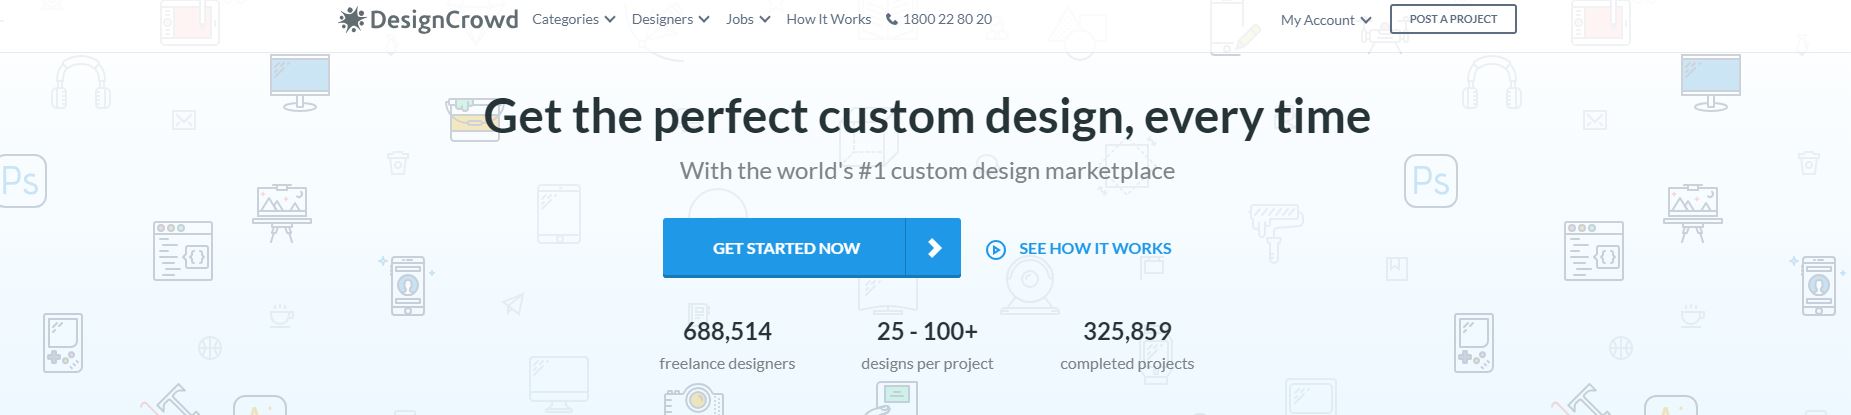This screenshot has width=1851, height=415.
Task: Open the My Account menu
Action: tap(1317, 20)
